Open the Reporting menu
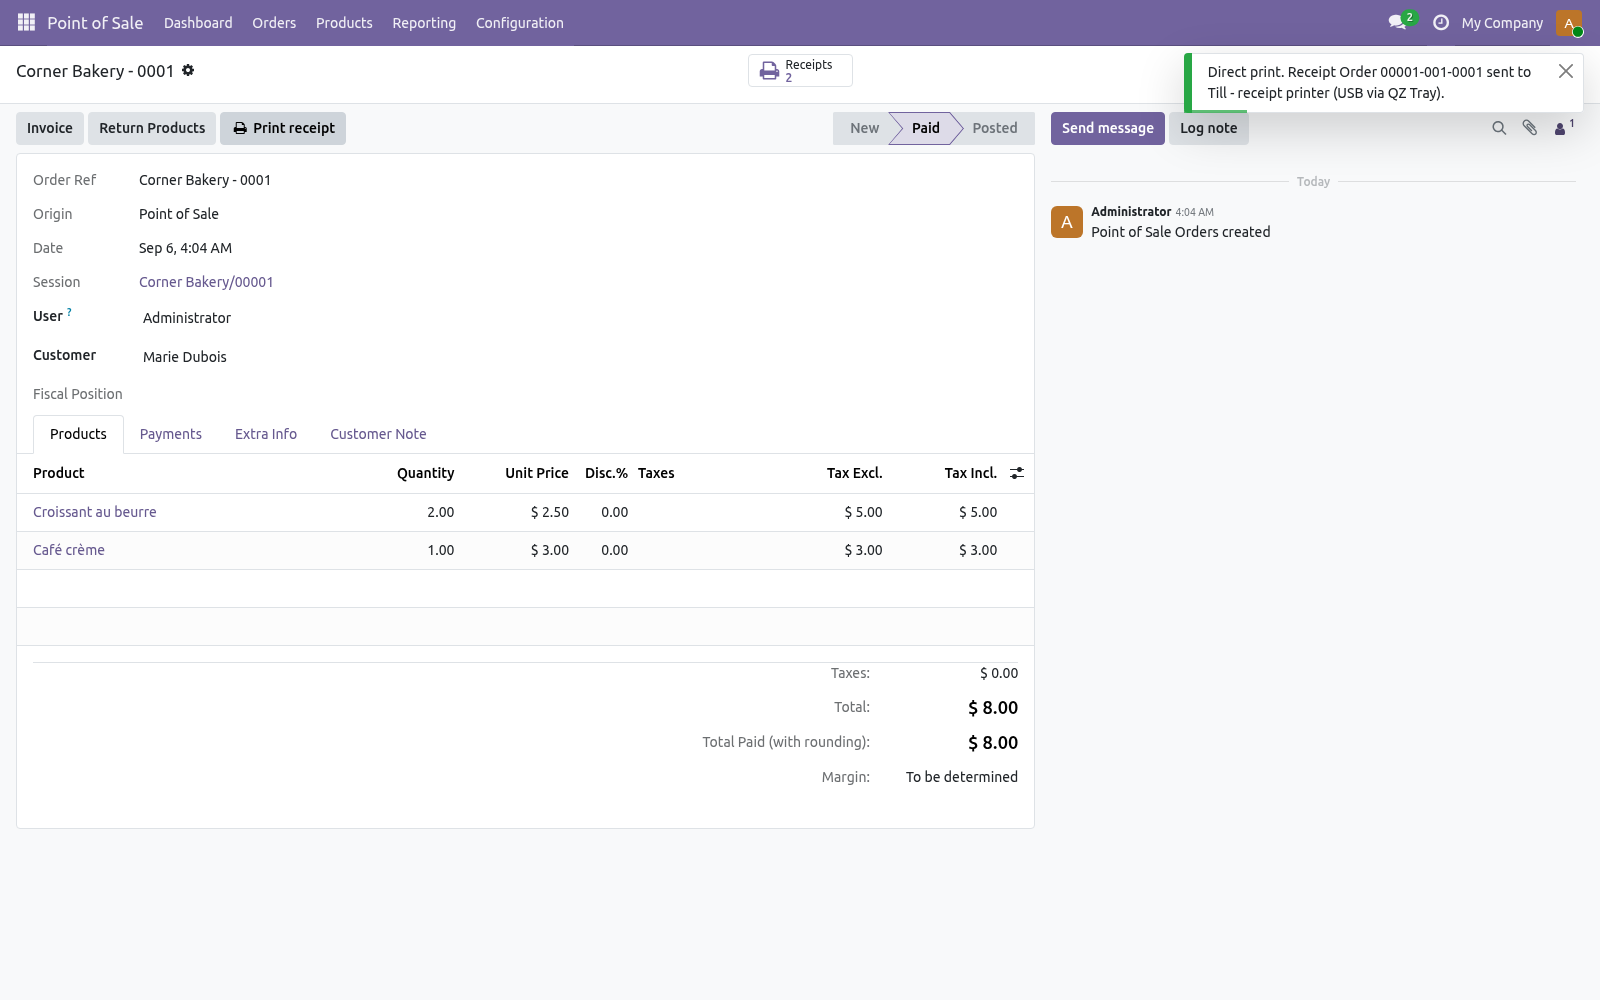 click(424, 23)
